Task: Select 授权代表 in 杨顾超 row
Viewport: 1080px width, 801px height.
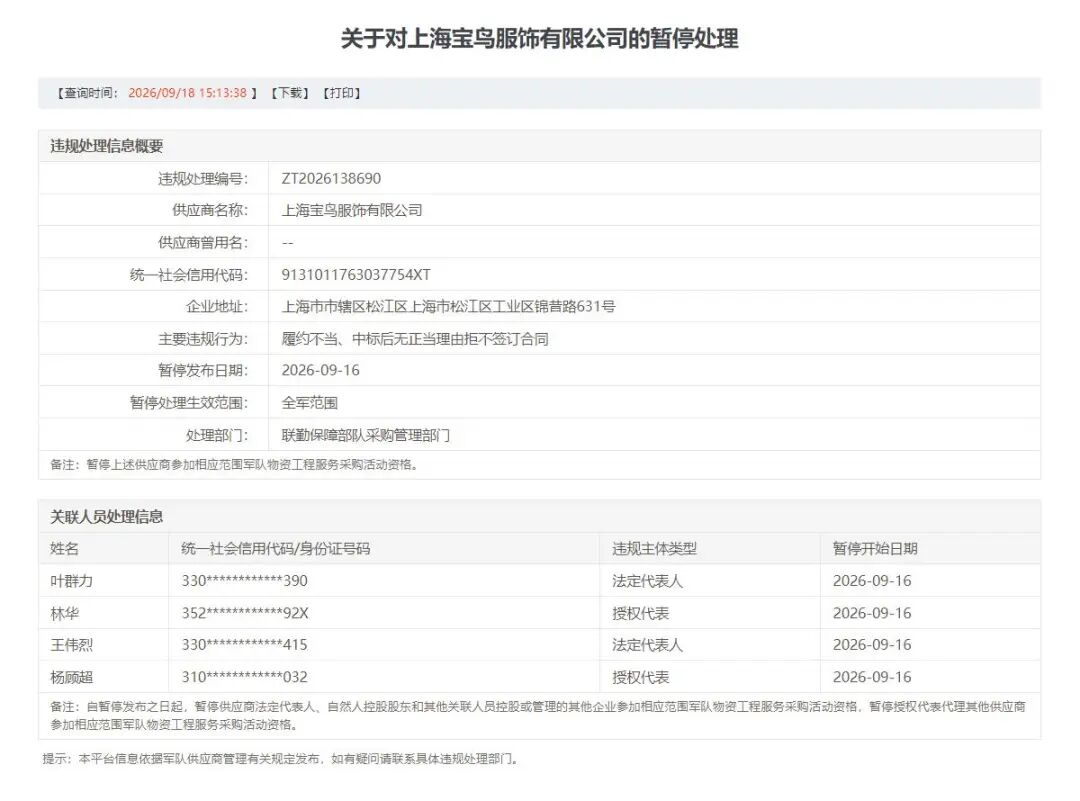Action: click(641, 678)
